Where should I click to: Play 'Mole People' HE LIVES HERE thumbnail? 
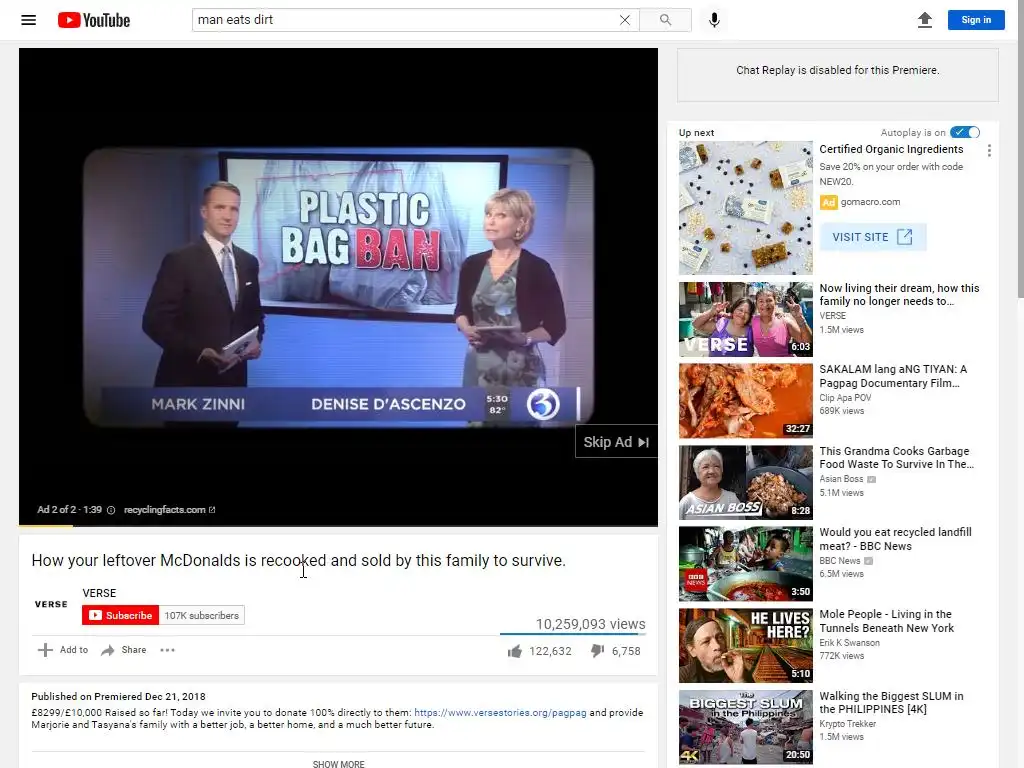point(746,646)
